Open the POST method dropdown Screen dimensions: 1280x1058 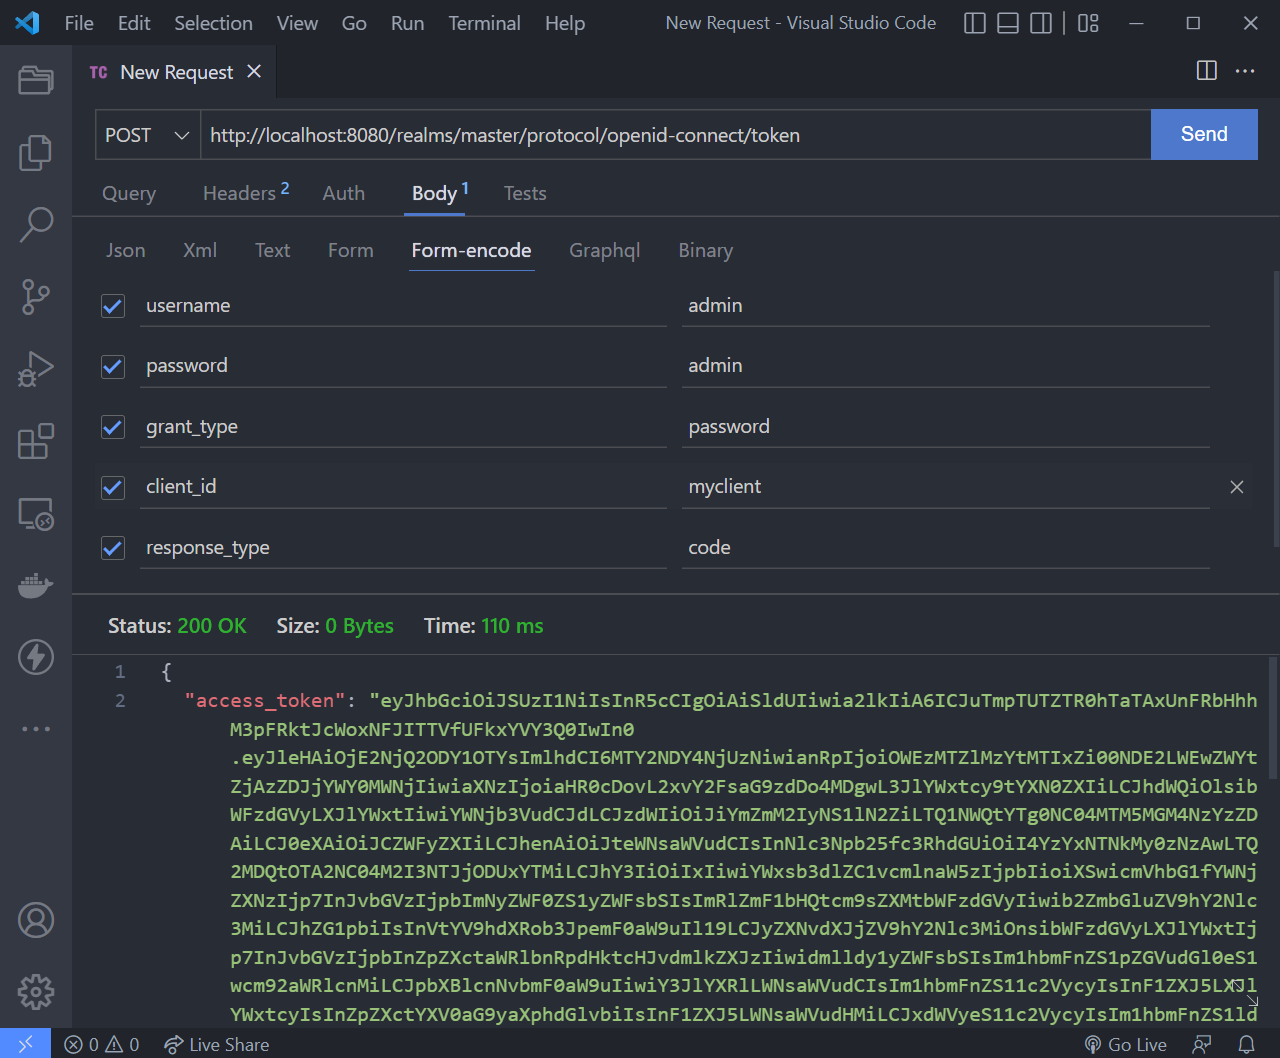click(x=147, y=135)
